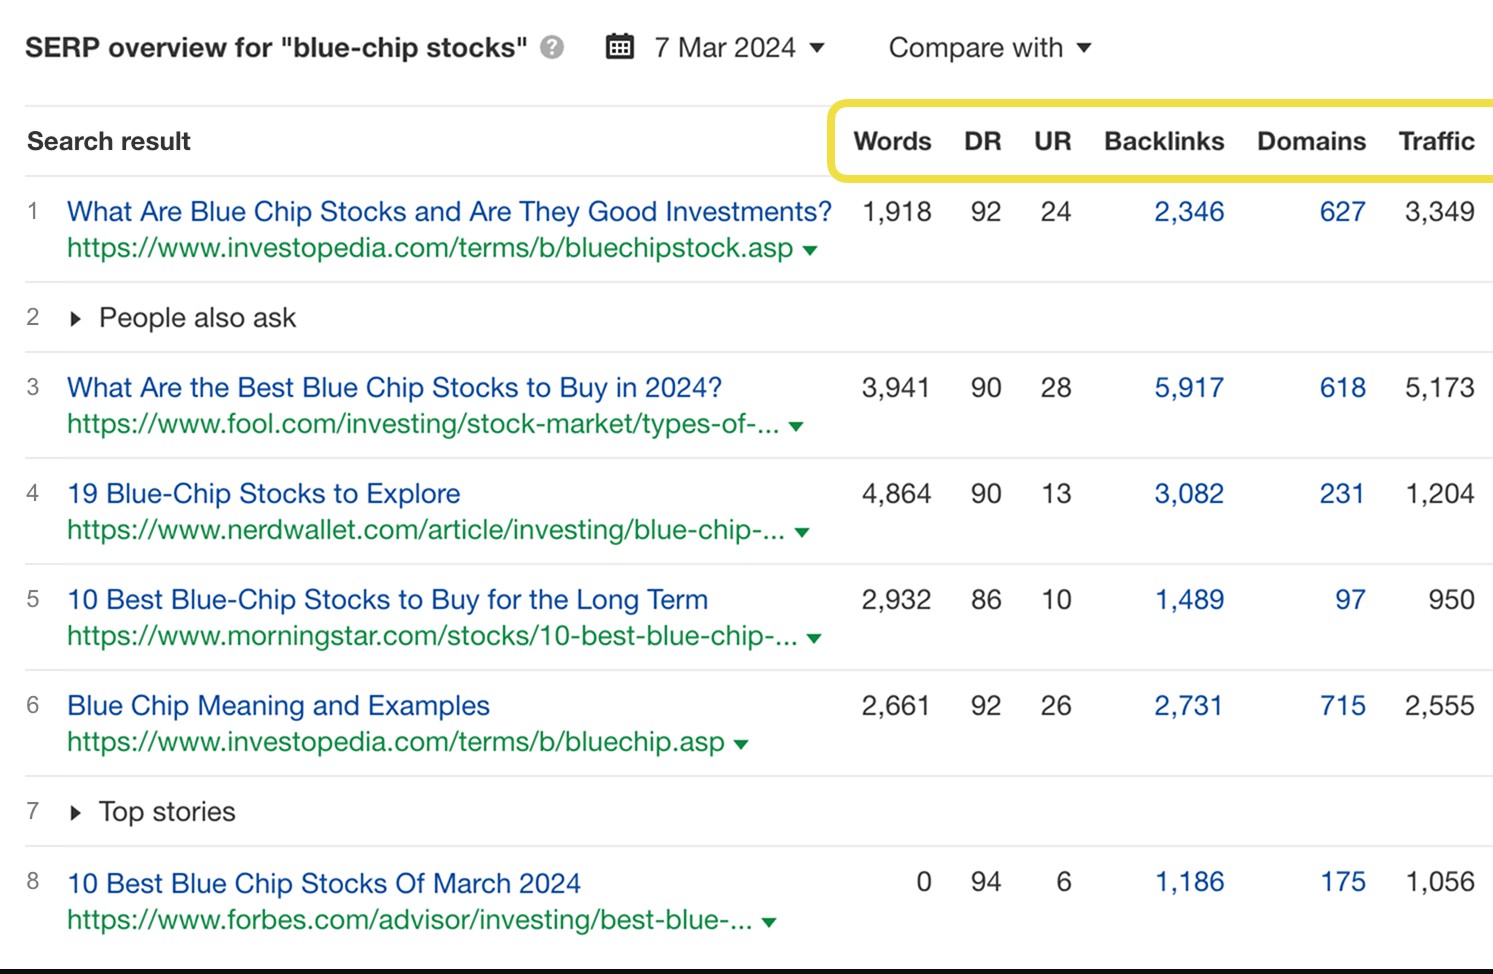Open the fool.com URL dropdown arrow
This screenshot has height=974, width=1493.
[796, 426]
